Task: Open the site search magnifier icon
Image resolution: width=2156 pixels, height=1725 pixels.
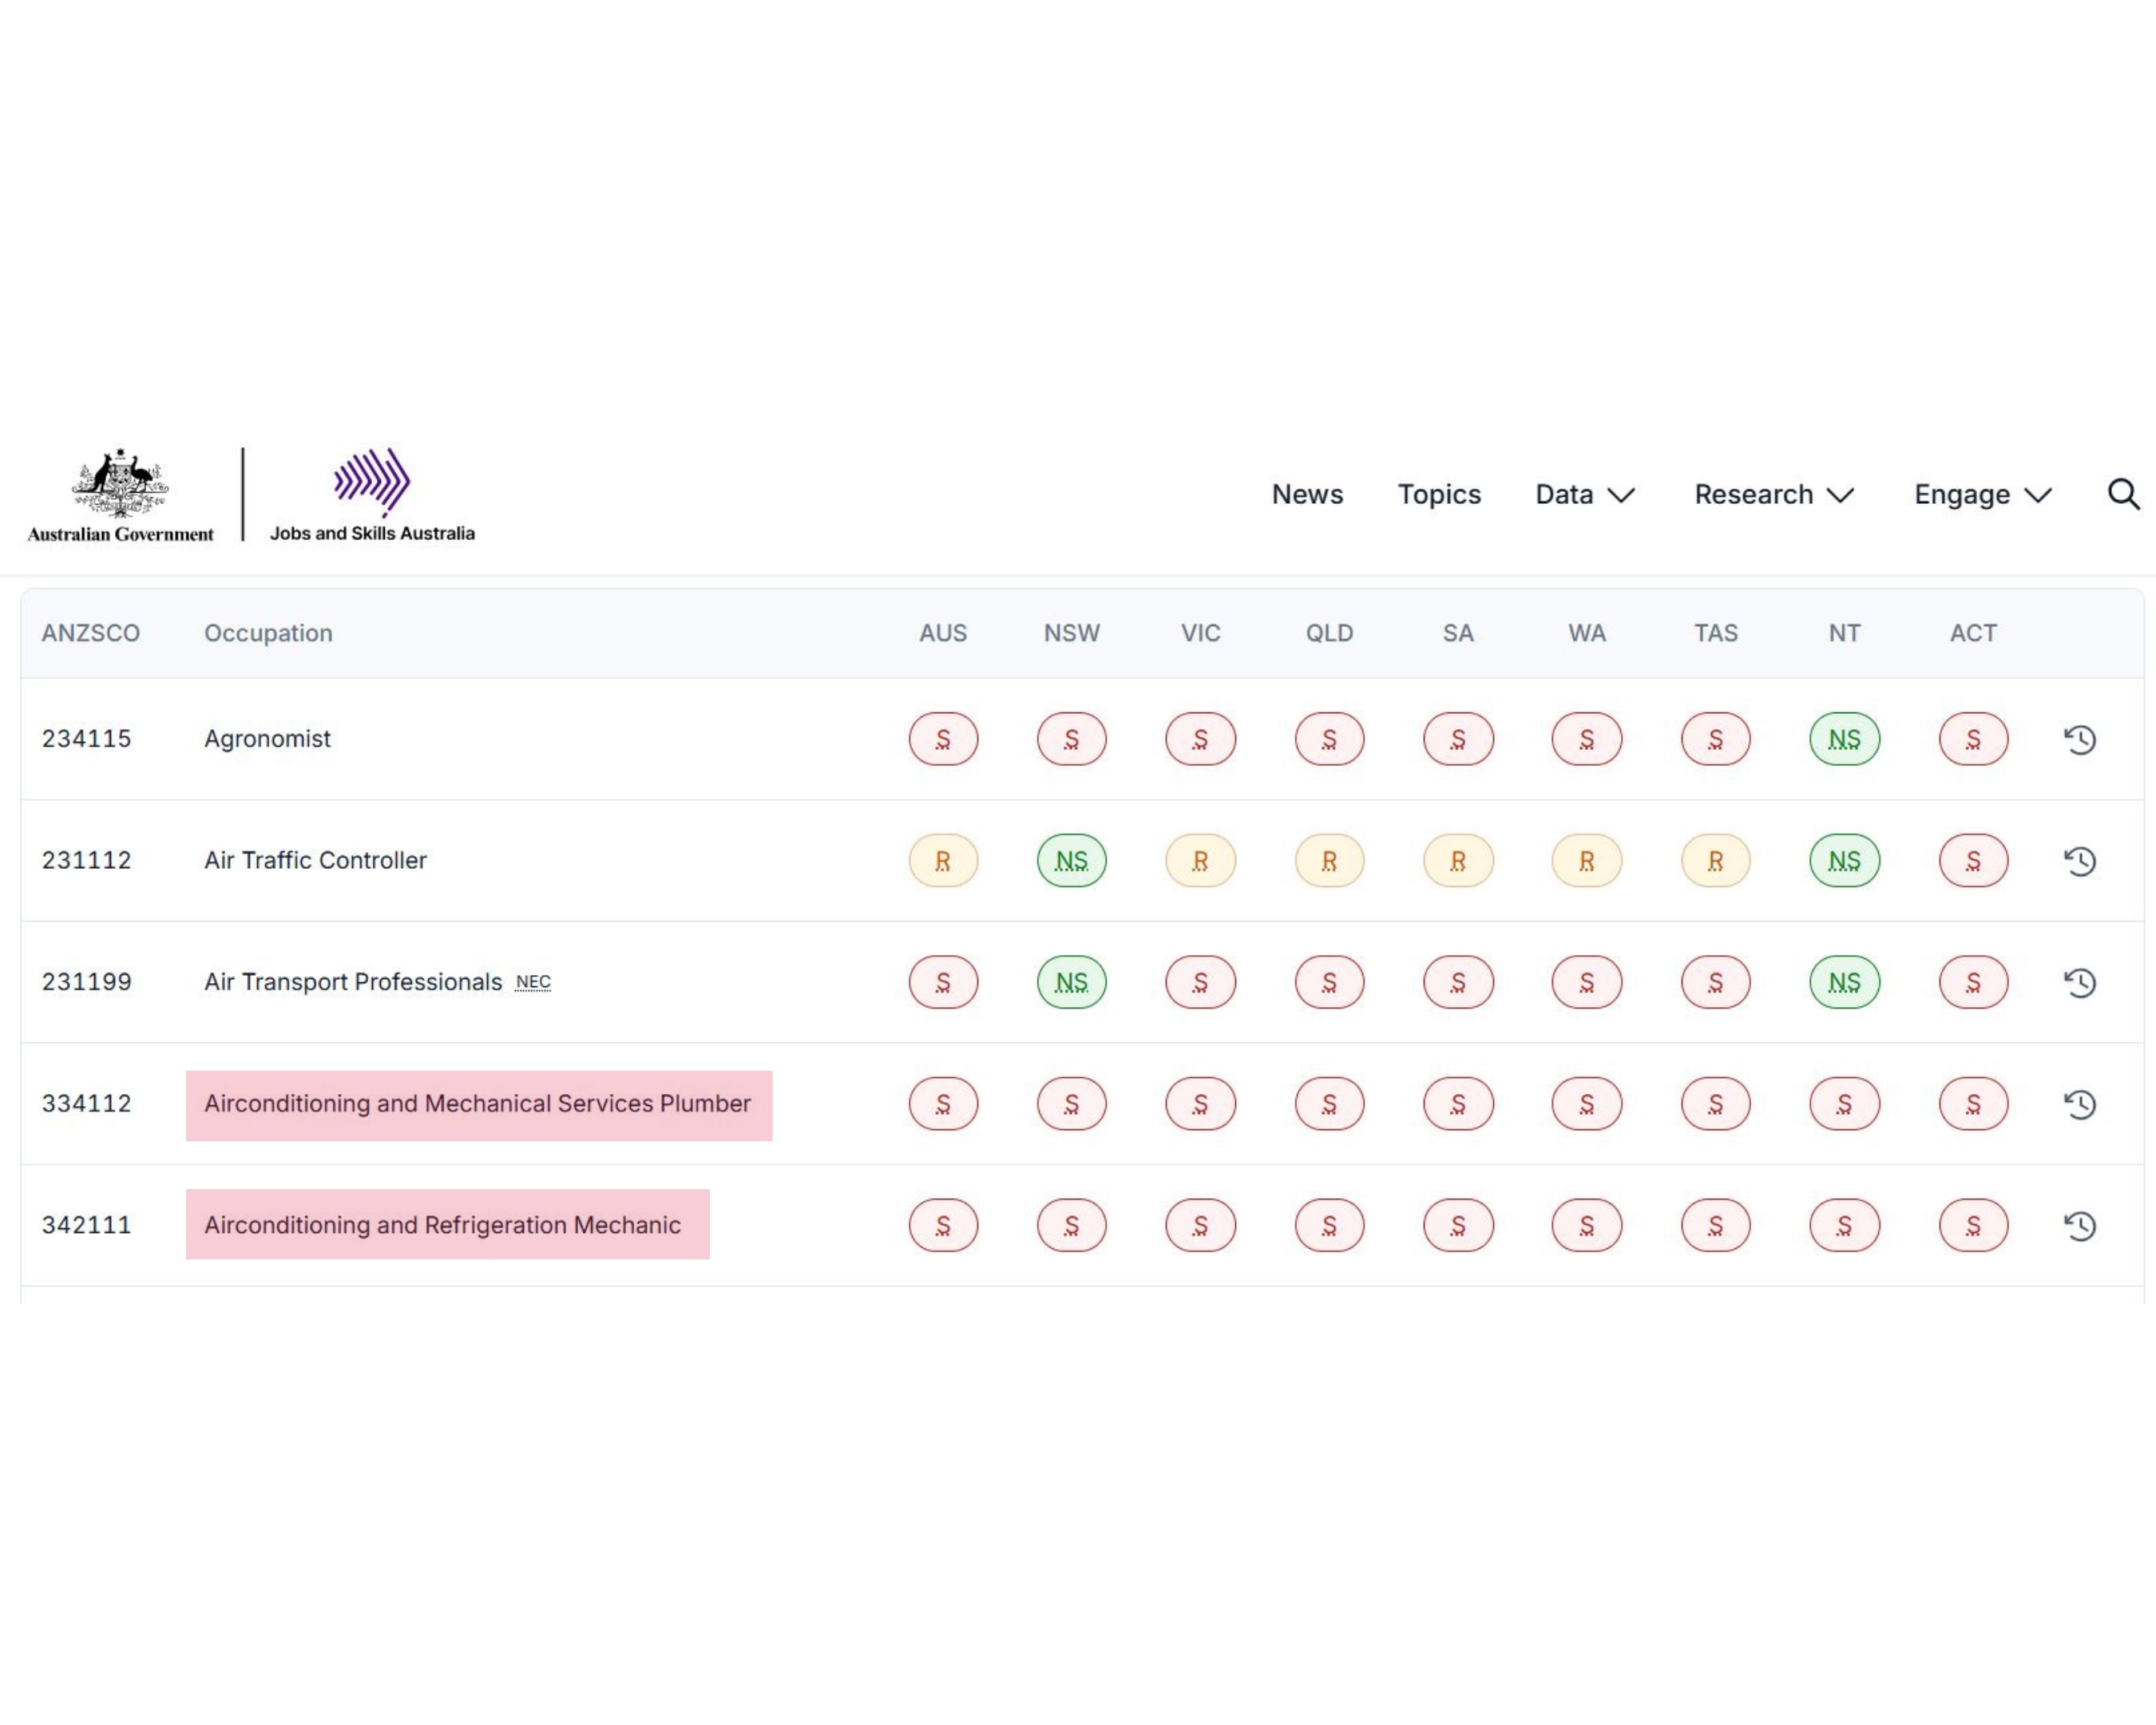Action: pos(2122,494)
